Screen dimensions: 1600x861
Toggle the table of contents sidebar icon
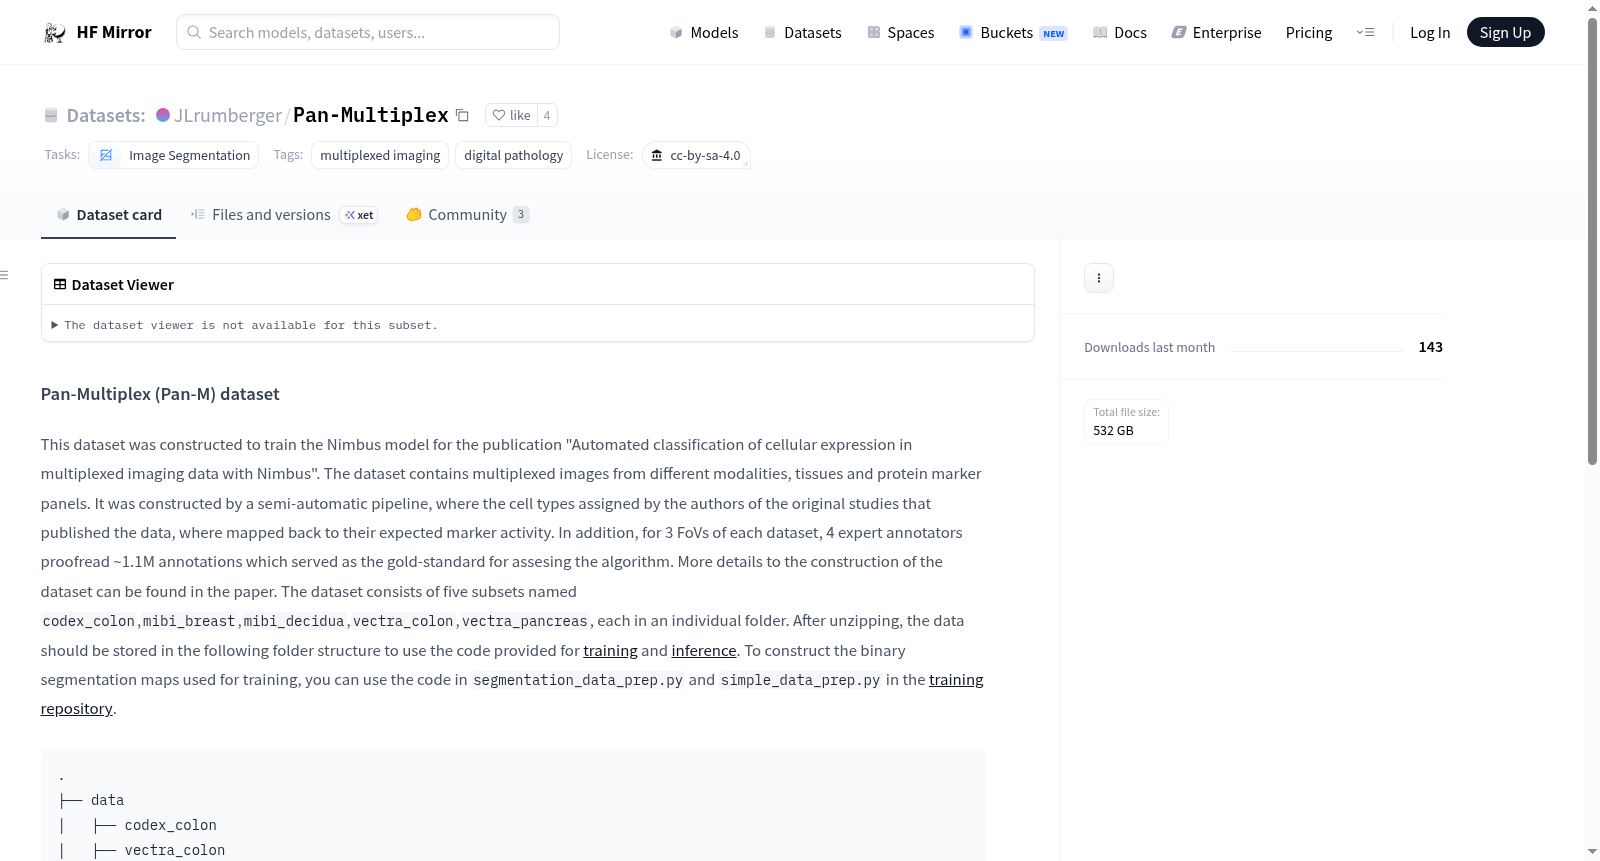[x=4, y=275]
